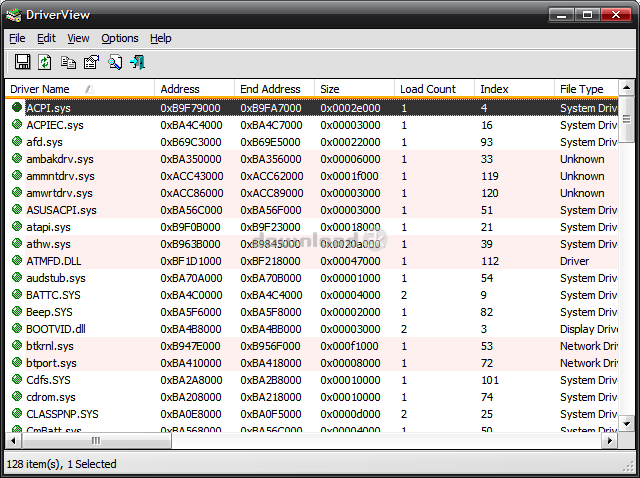The width and height of the screenshot is (640, 478).
Task: Click the driver icon next to btport.sys
Action: click(x=17, y=362)
